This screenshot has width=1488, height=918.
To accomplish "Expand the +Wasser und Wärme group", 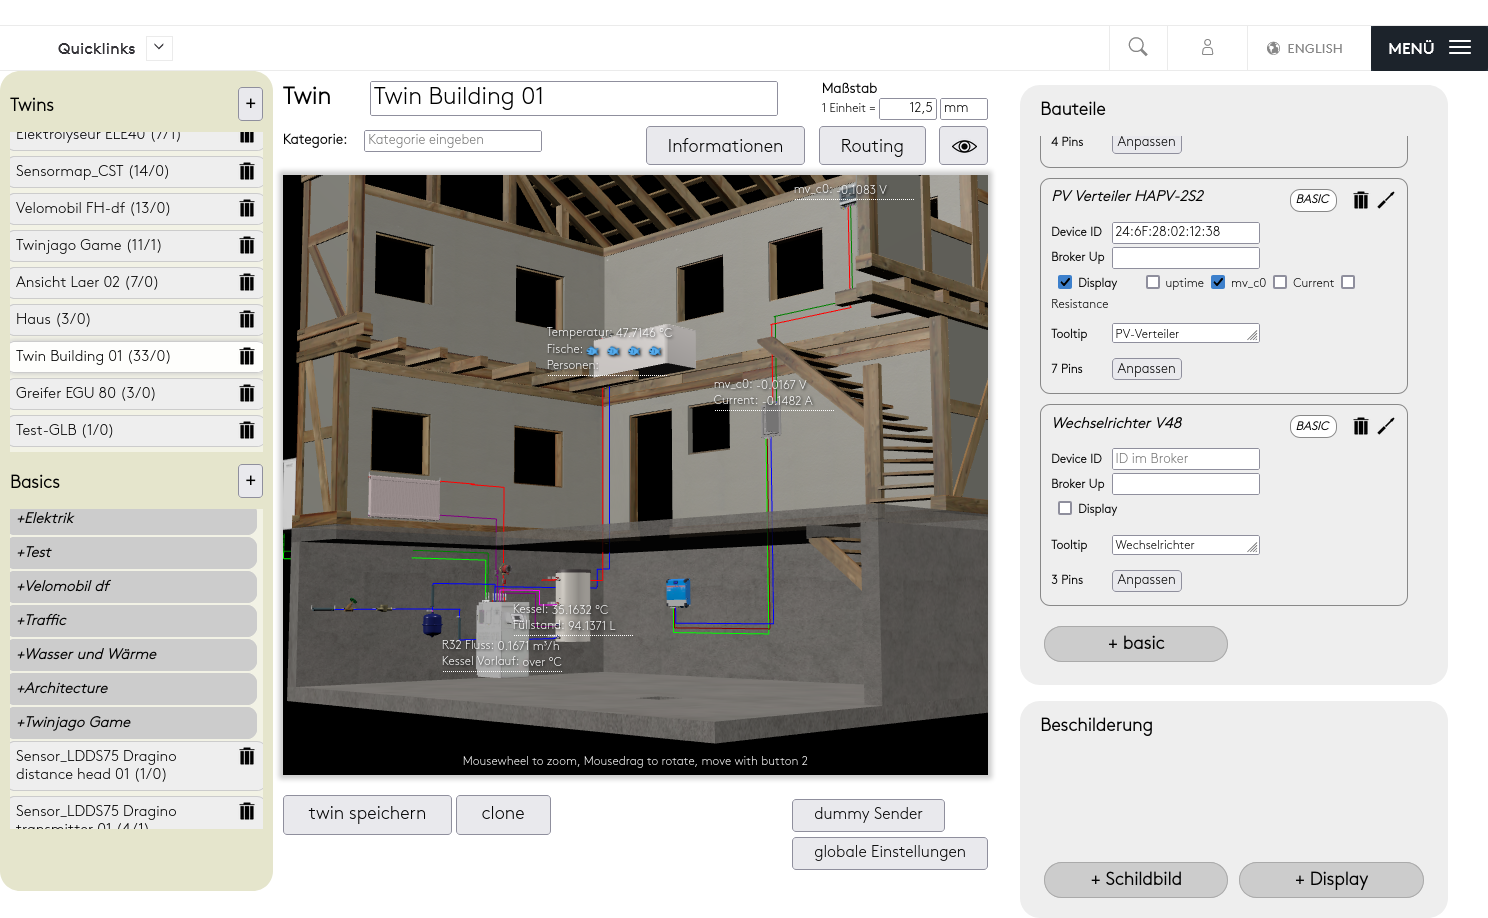I will tap(133, 654).
